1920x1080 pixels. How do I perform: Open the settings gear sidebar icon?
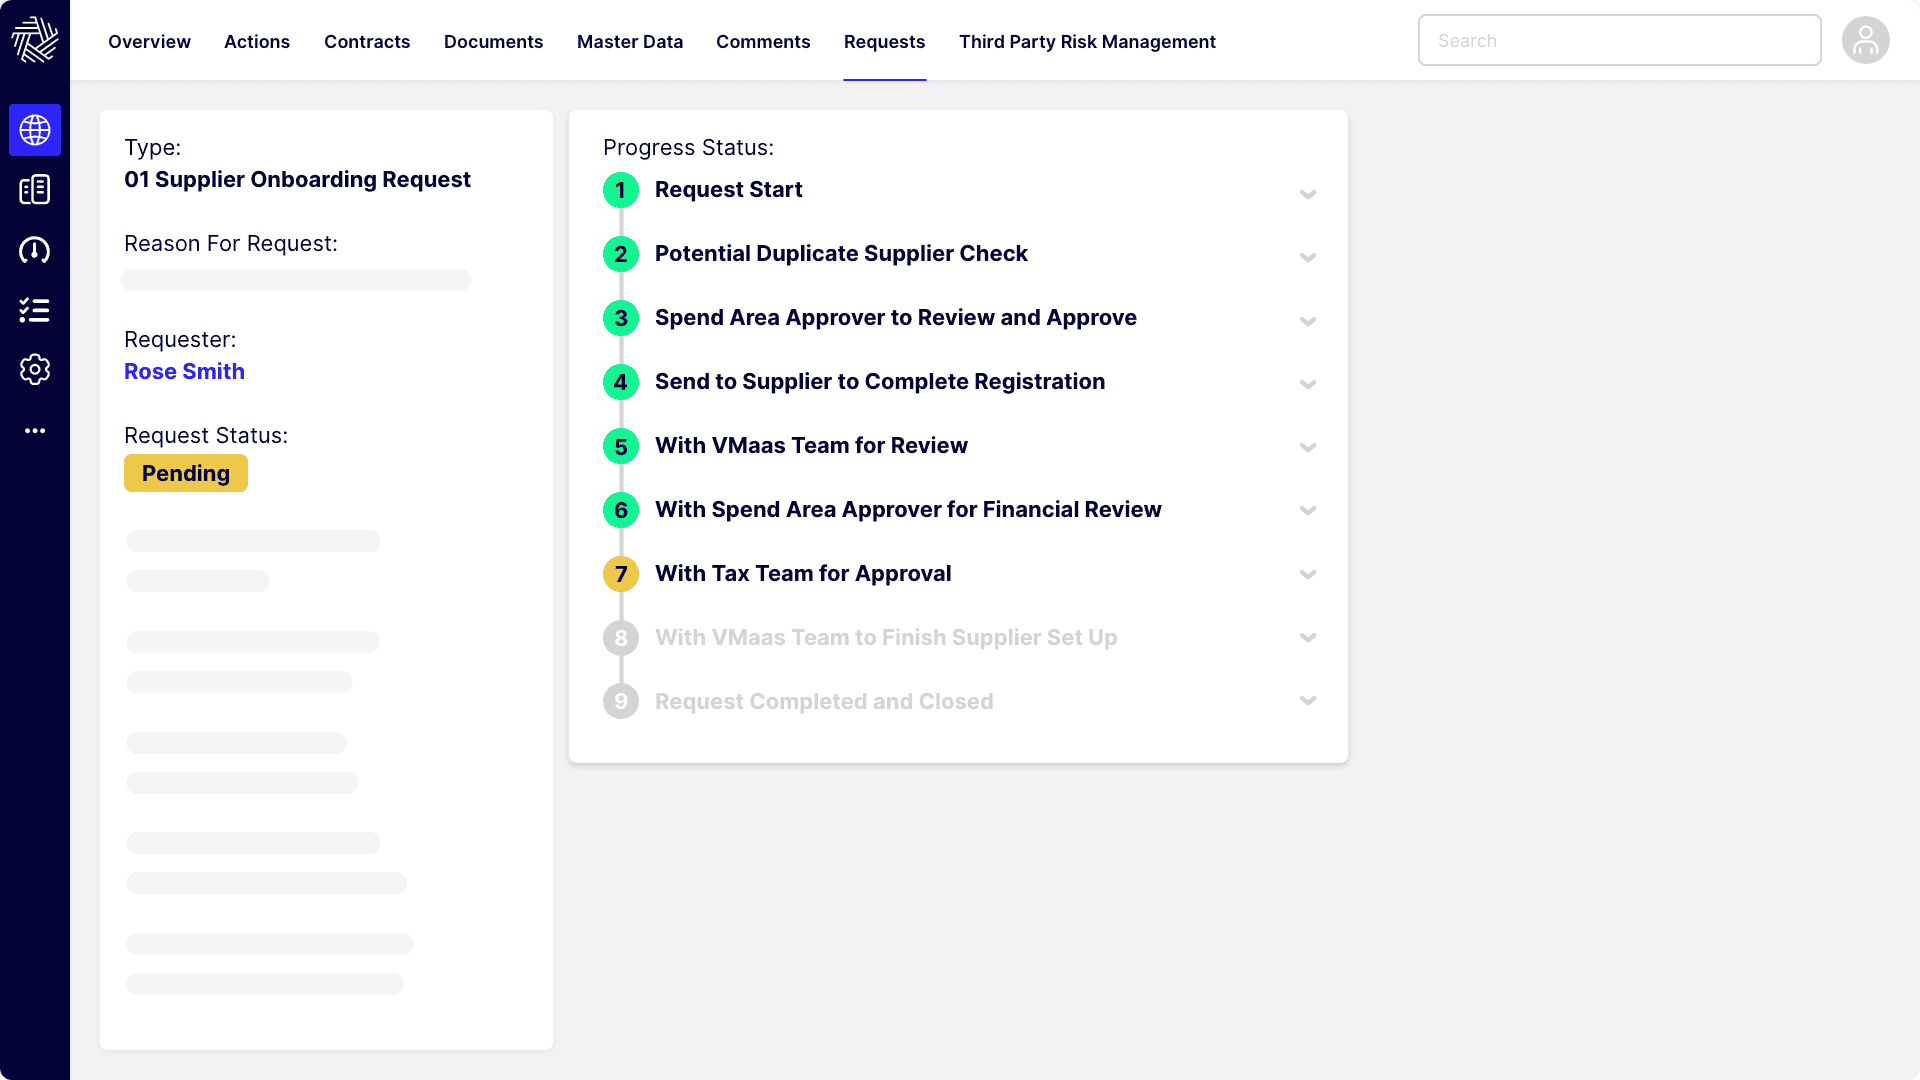35,370
